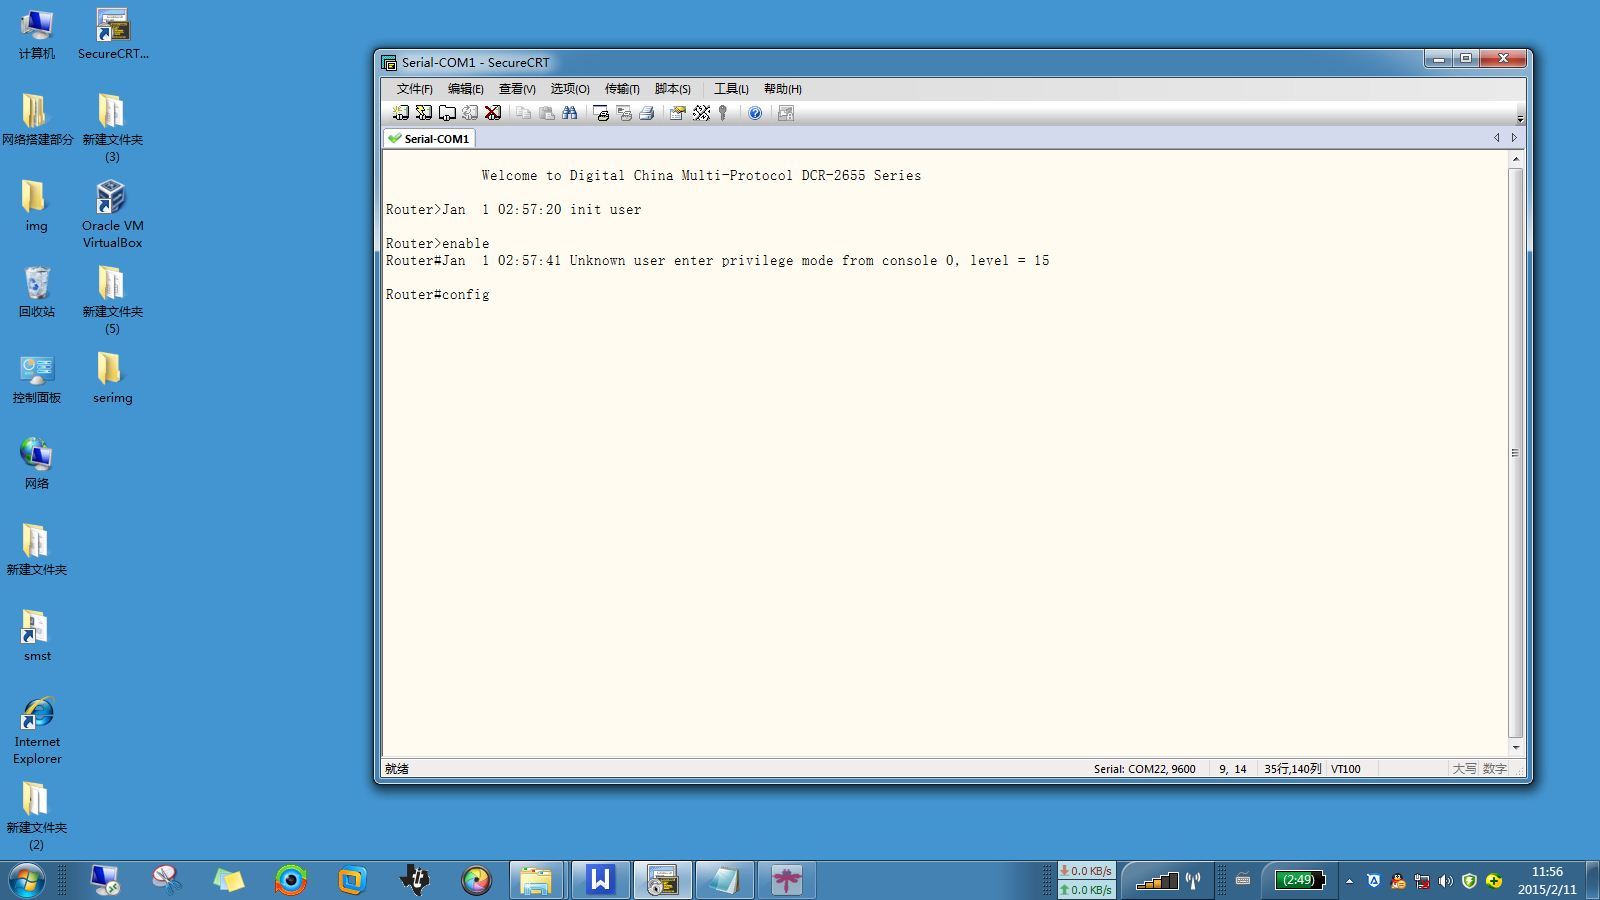Click the terminal vertical scrollbar thumb

click(x=1516, y=453)
